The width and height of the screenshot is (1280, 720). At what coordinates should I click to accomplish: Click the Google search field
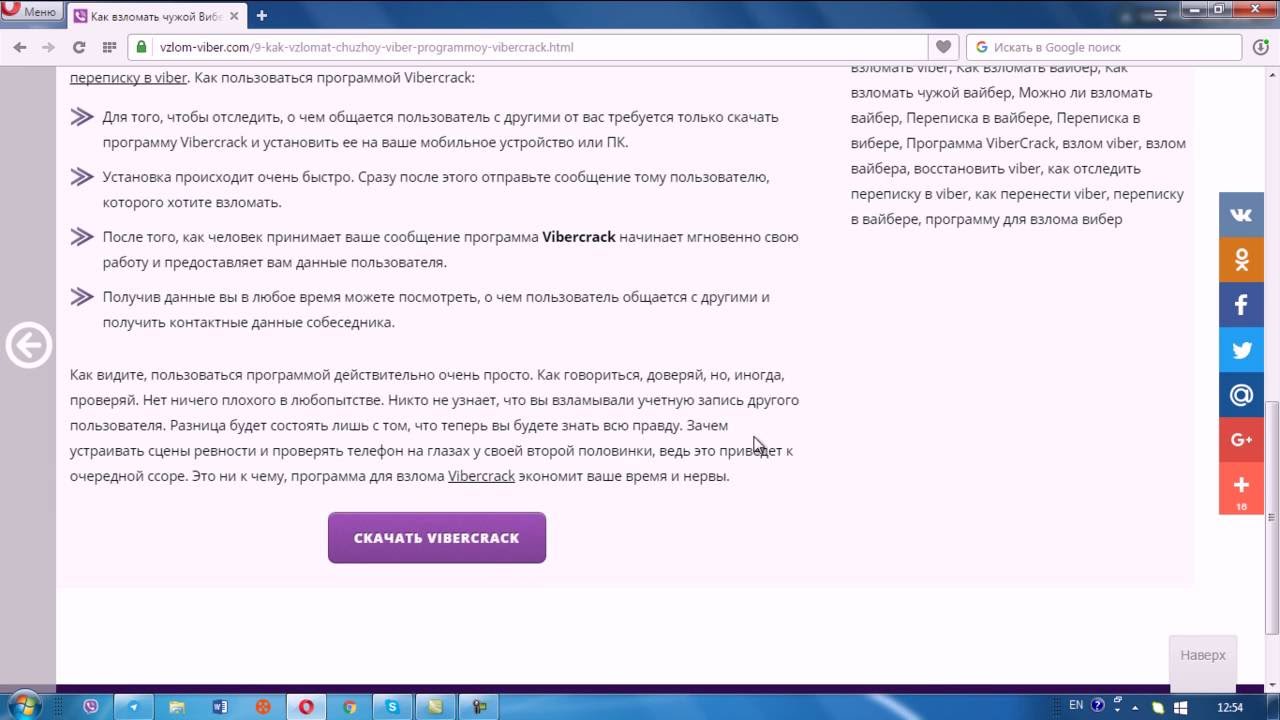pos(1105,47)
